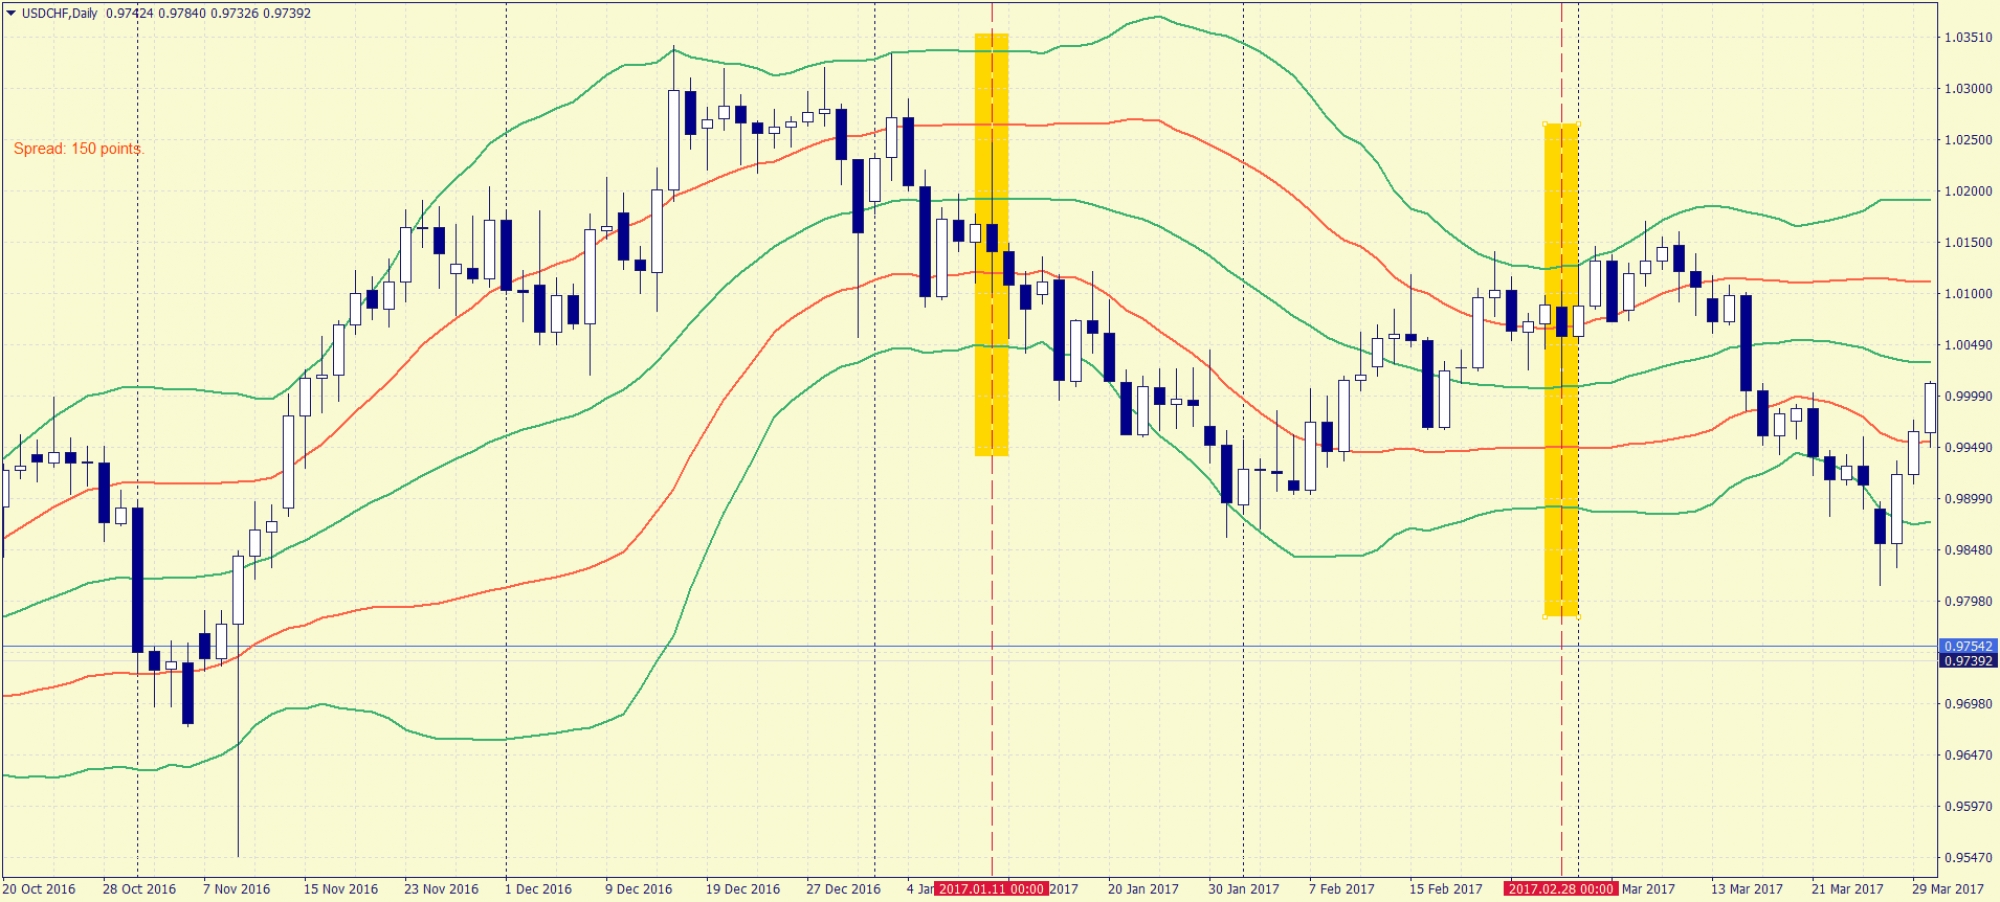Click bottom-left handle of right yellow rectangle
2000x902 pixels.
pyautogui.click(x=1545, y=617)
